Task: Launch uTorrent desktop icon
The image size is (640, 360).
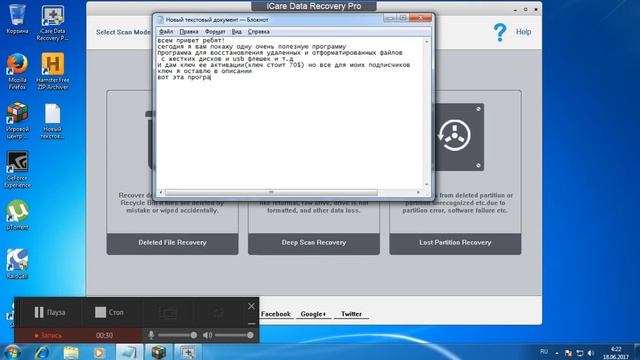Action: point(17,215)
